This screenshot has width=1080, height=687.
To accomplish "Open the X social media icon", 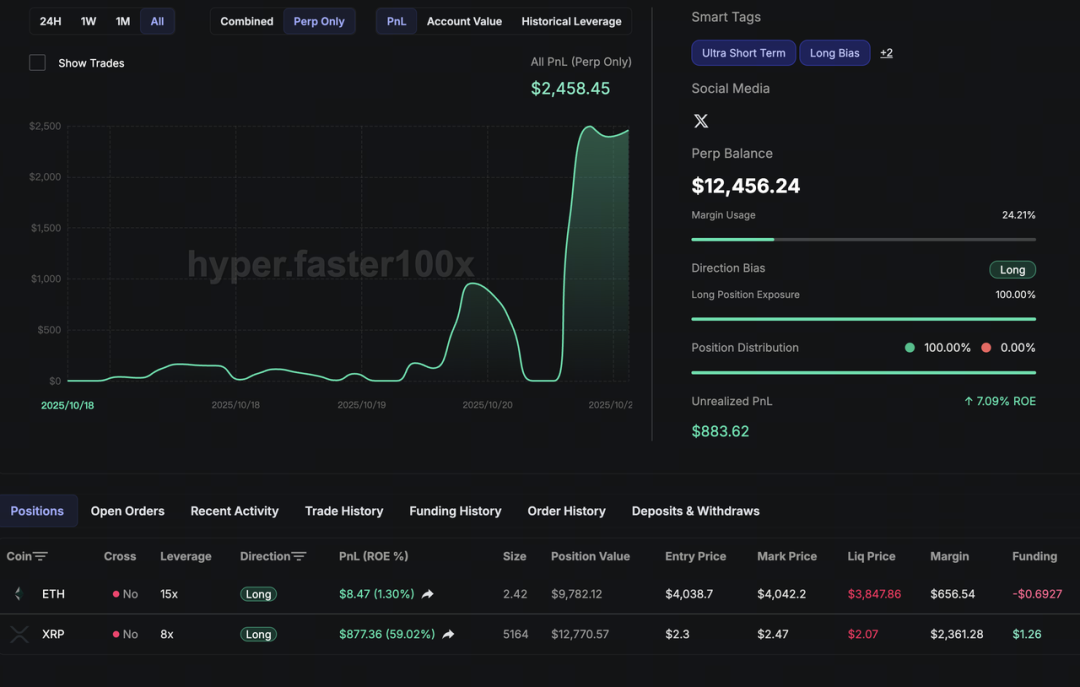I will coord(701,121).
